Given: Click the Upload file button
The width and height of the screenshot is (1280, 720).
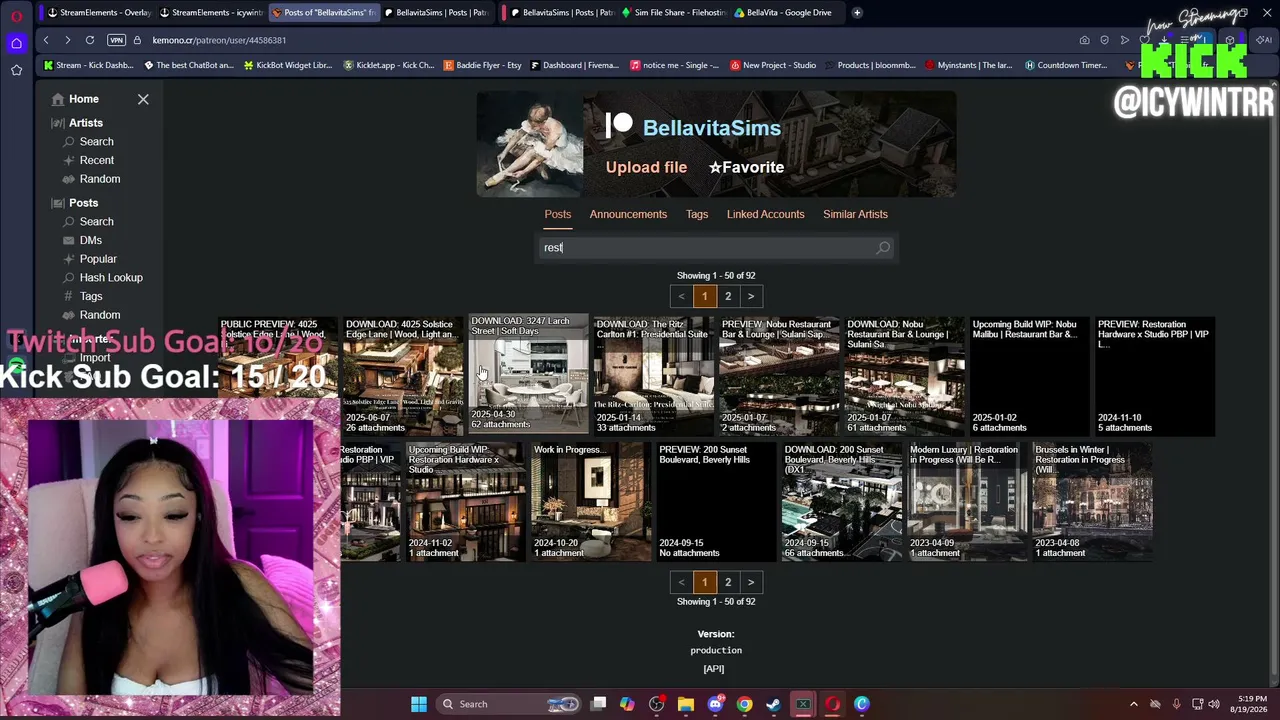Looking at the screenshot, I should pos(646,167).
